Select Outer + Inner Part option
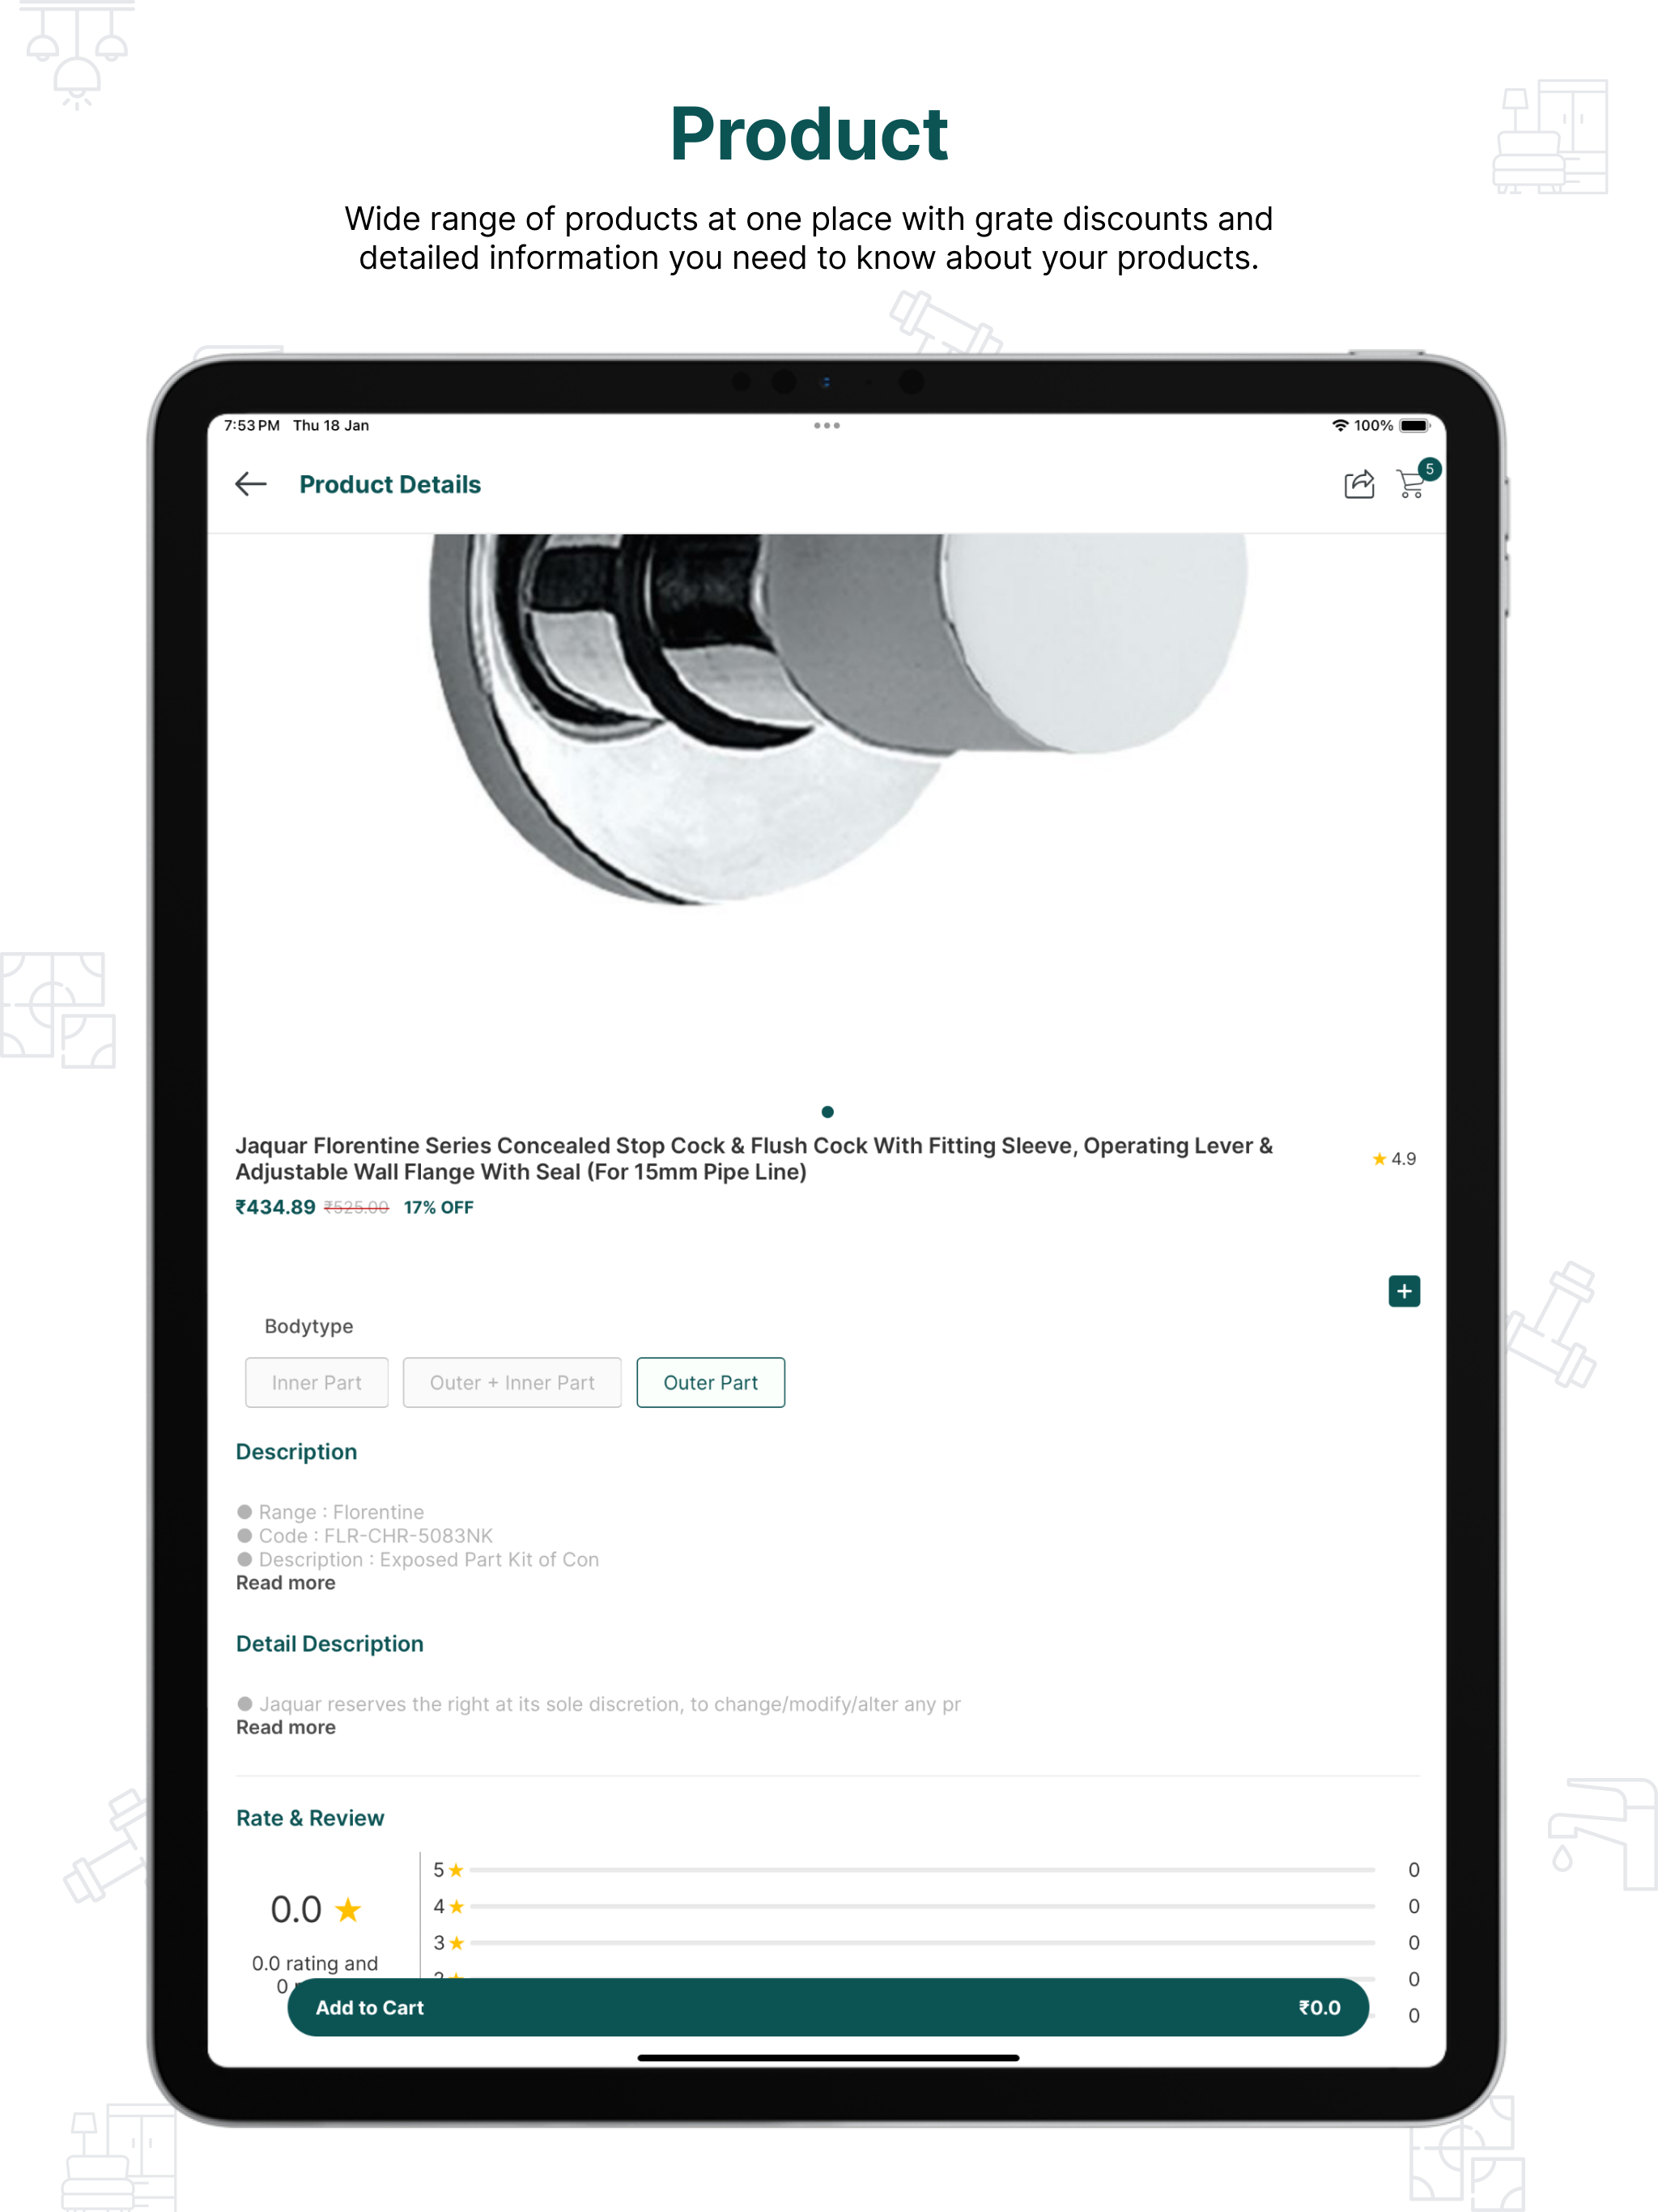Screen dimensions: 1658x2212 tap(512, 1383)
